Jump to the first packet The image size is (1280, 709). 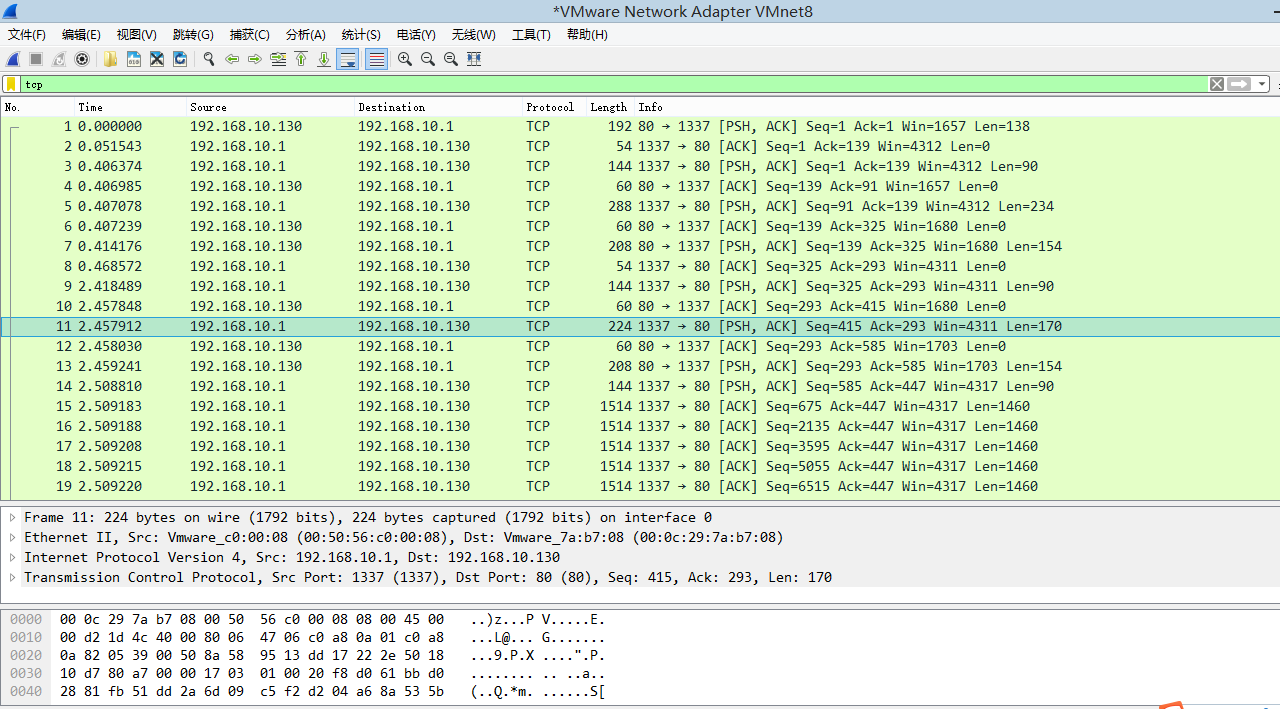pyautogui.click(x=301, y=59)
